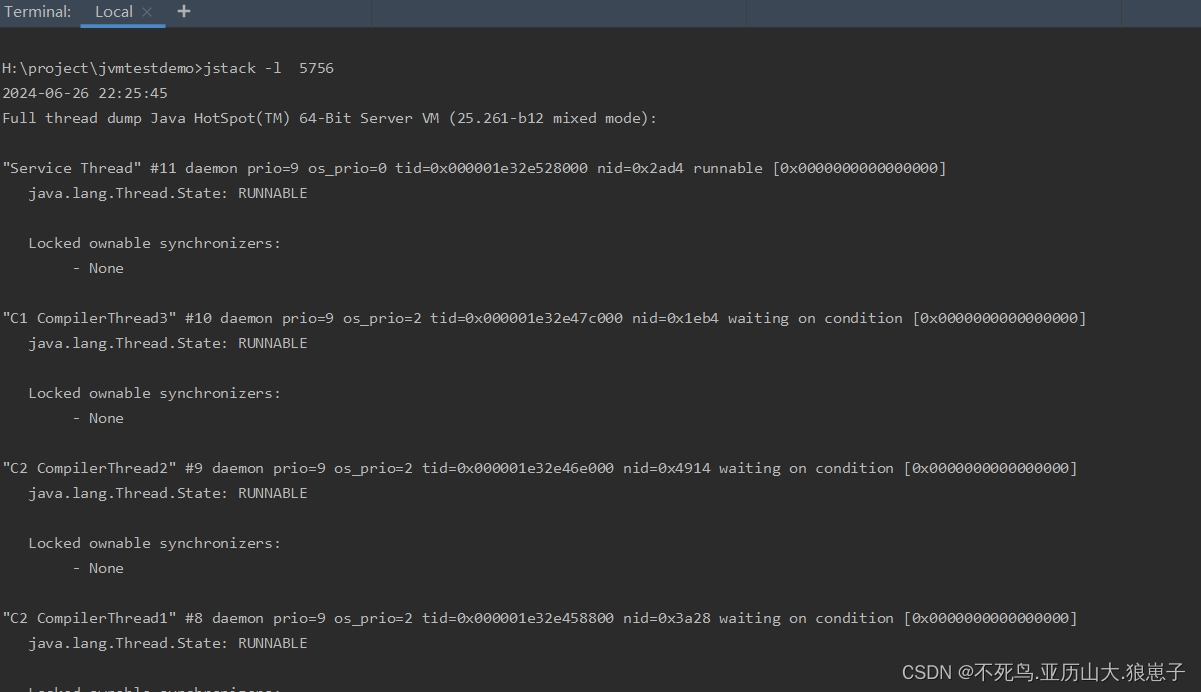1201x692 pixels.
Task: Open a new terminal session with the plus icon
Action: [x=183, y=12]
